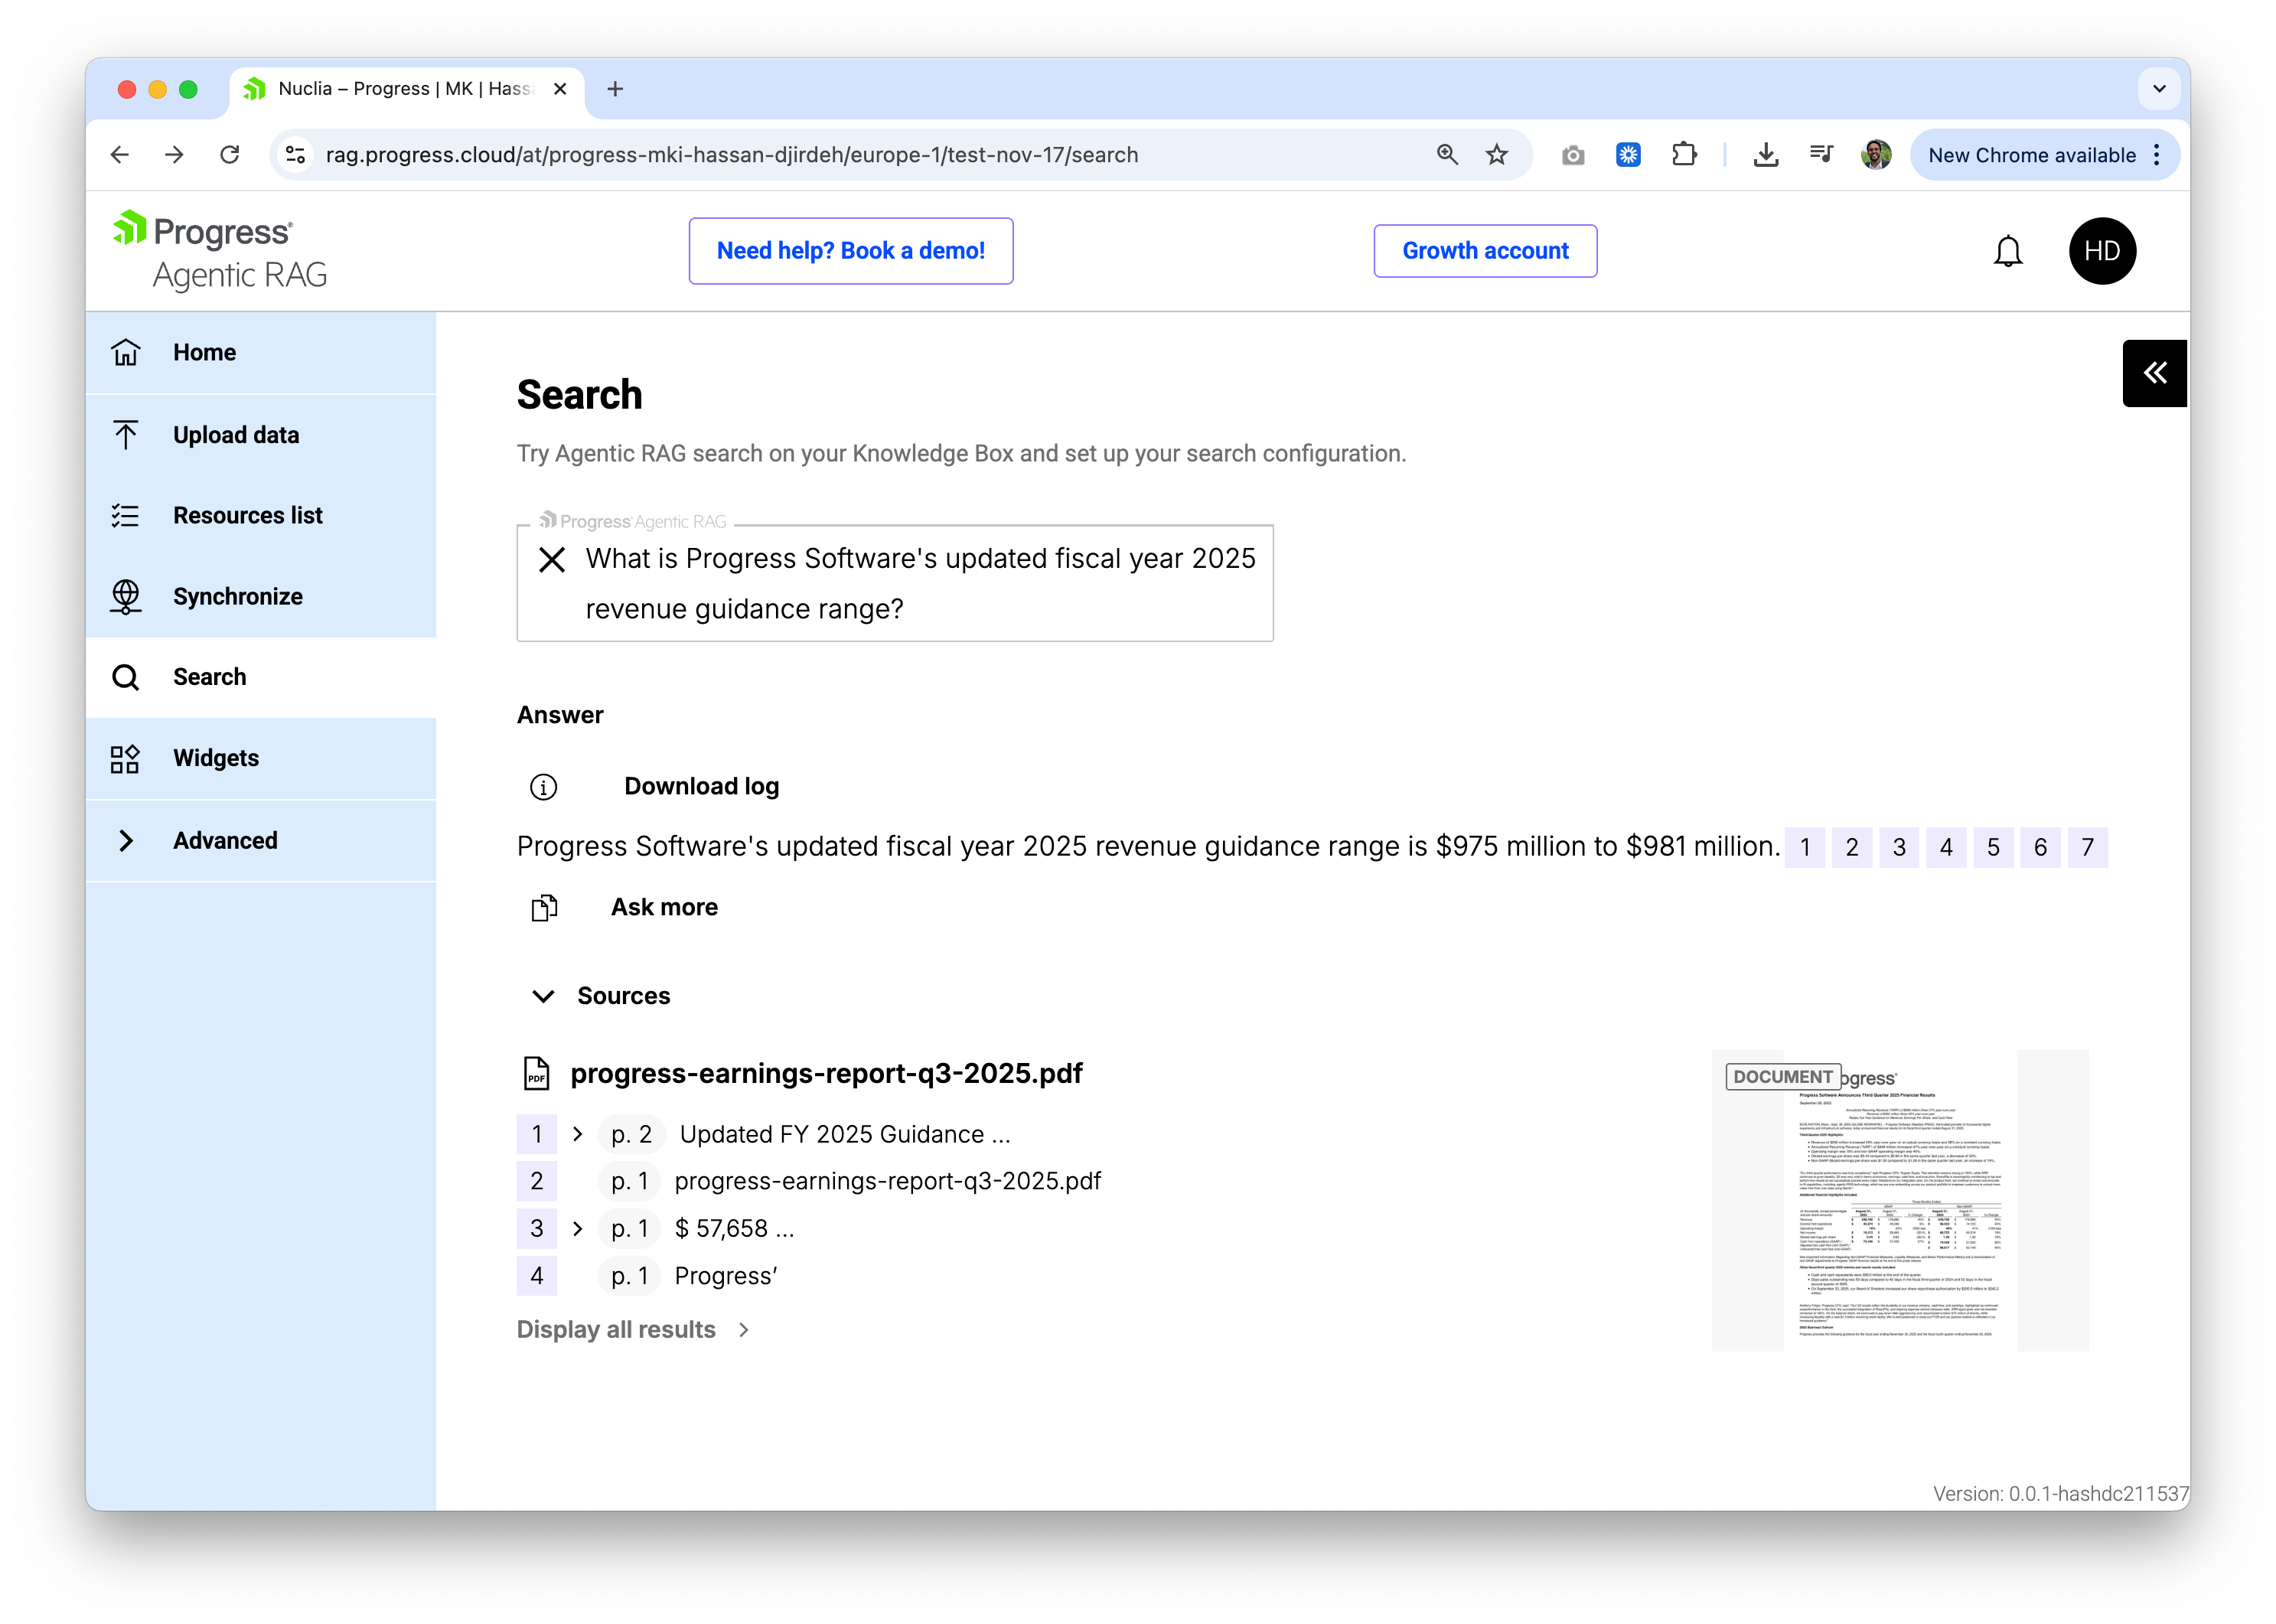
Task: Open Home from the sidebar
Action: point(204,352)
